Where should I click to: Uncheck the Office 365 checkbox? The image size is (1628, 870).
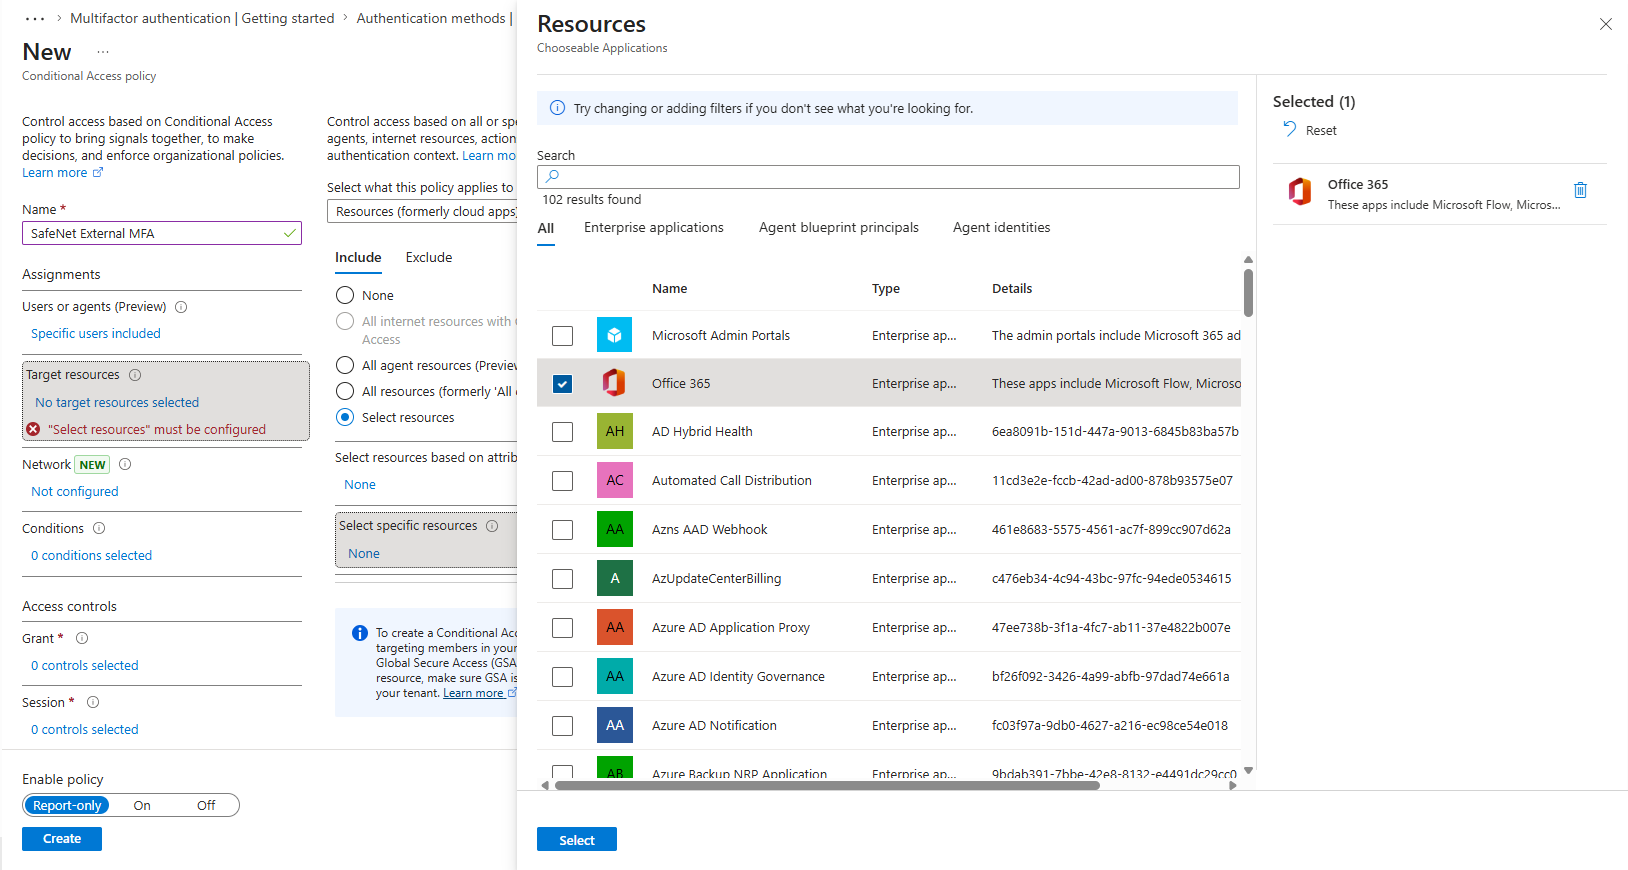point(563,384)
